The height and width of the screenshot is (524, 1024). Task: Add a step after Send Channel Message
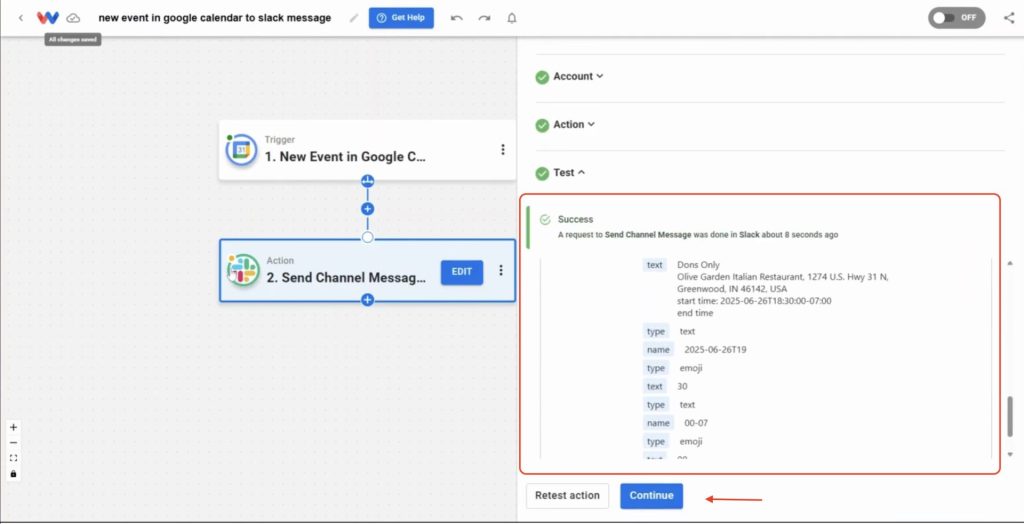point(368,300)
